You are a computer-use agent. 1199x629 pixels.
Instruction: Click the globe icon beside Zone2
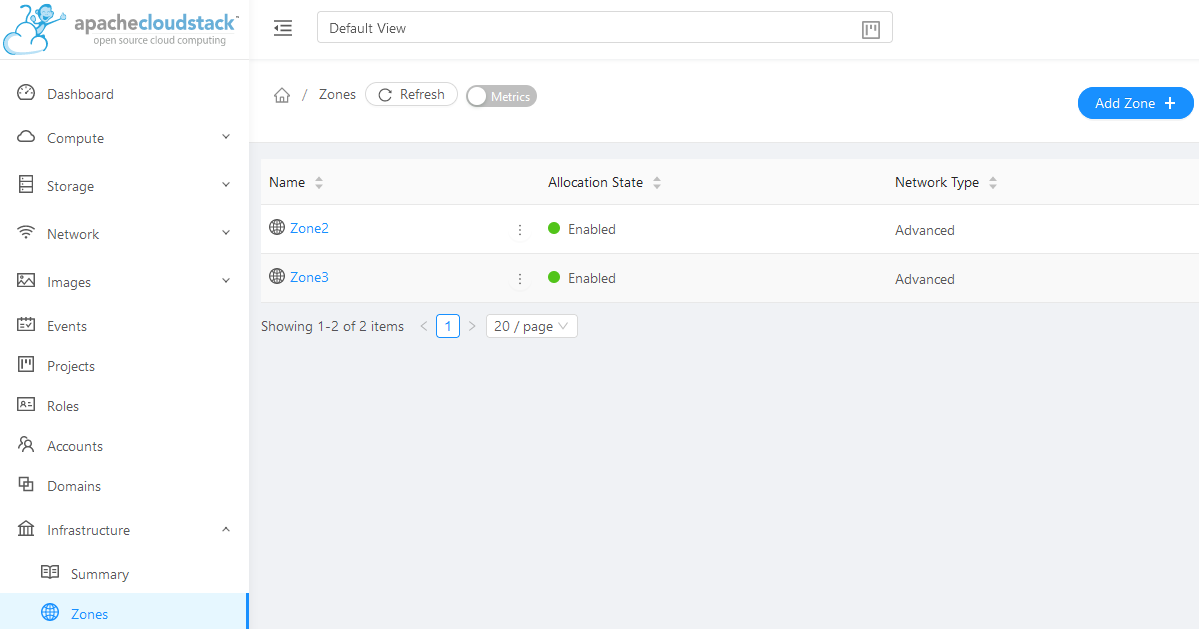[276, 227]
